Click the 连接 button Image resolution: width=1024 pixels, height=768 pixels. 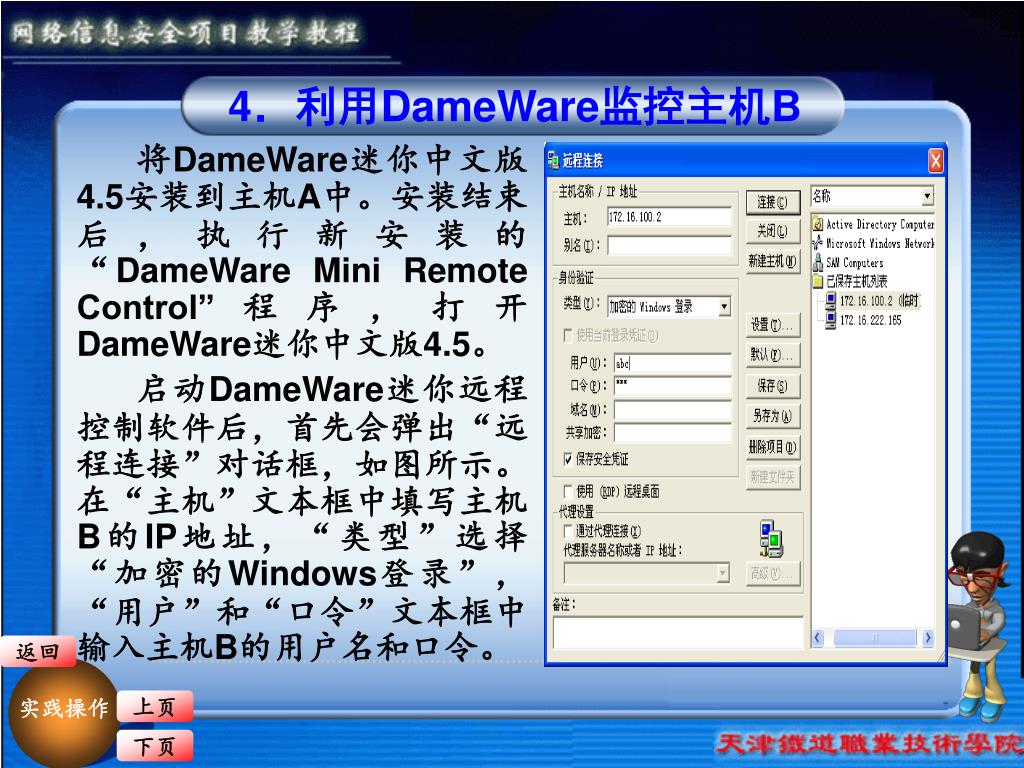click(773, 202)
